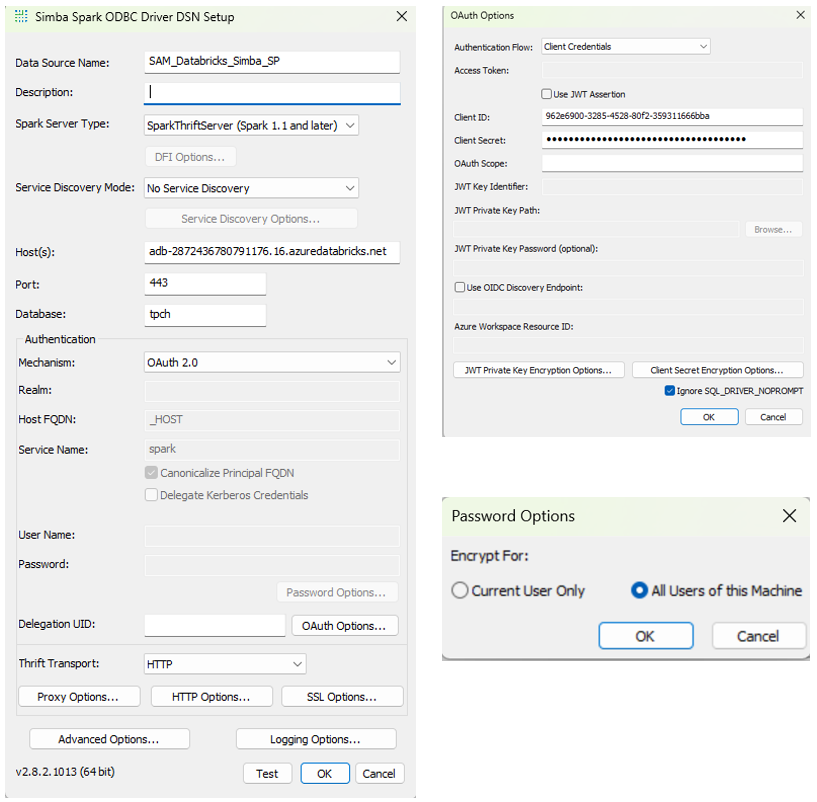
Task: Click the DFI Options button
Action: [x=190, y=157]
